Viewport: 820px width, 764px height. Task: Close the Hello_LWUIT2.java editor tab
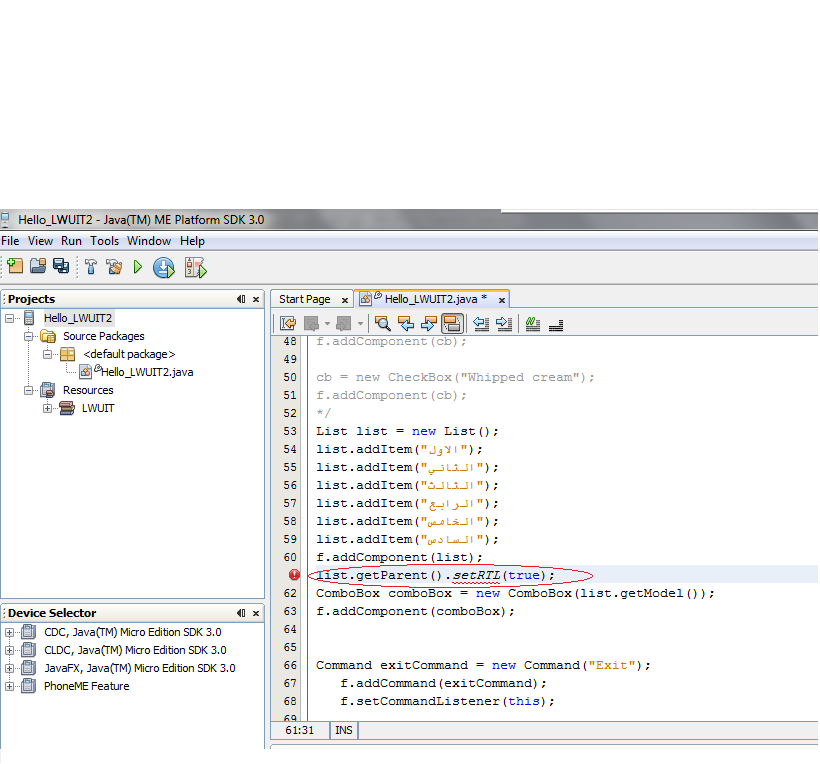click(502, 300)
